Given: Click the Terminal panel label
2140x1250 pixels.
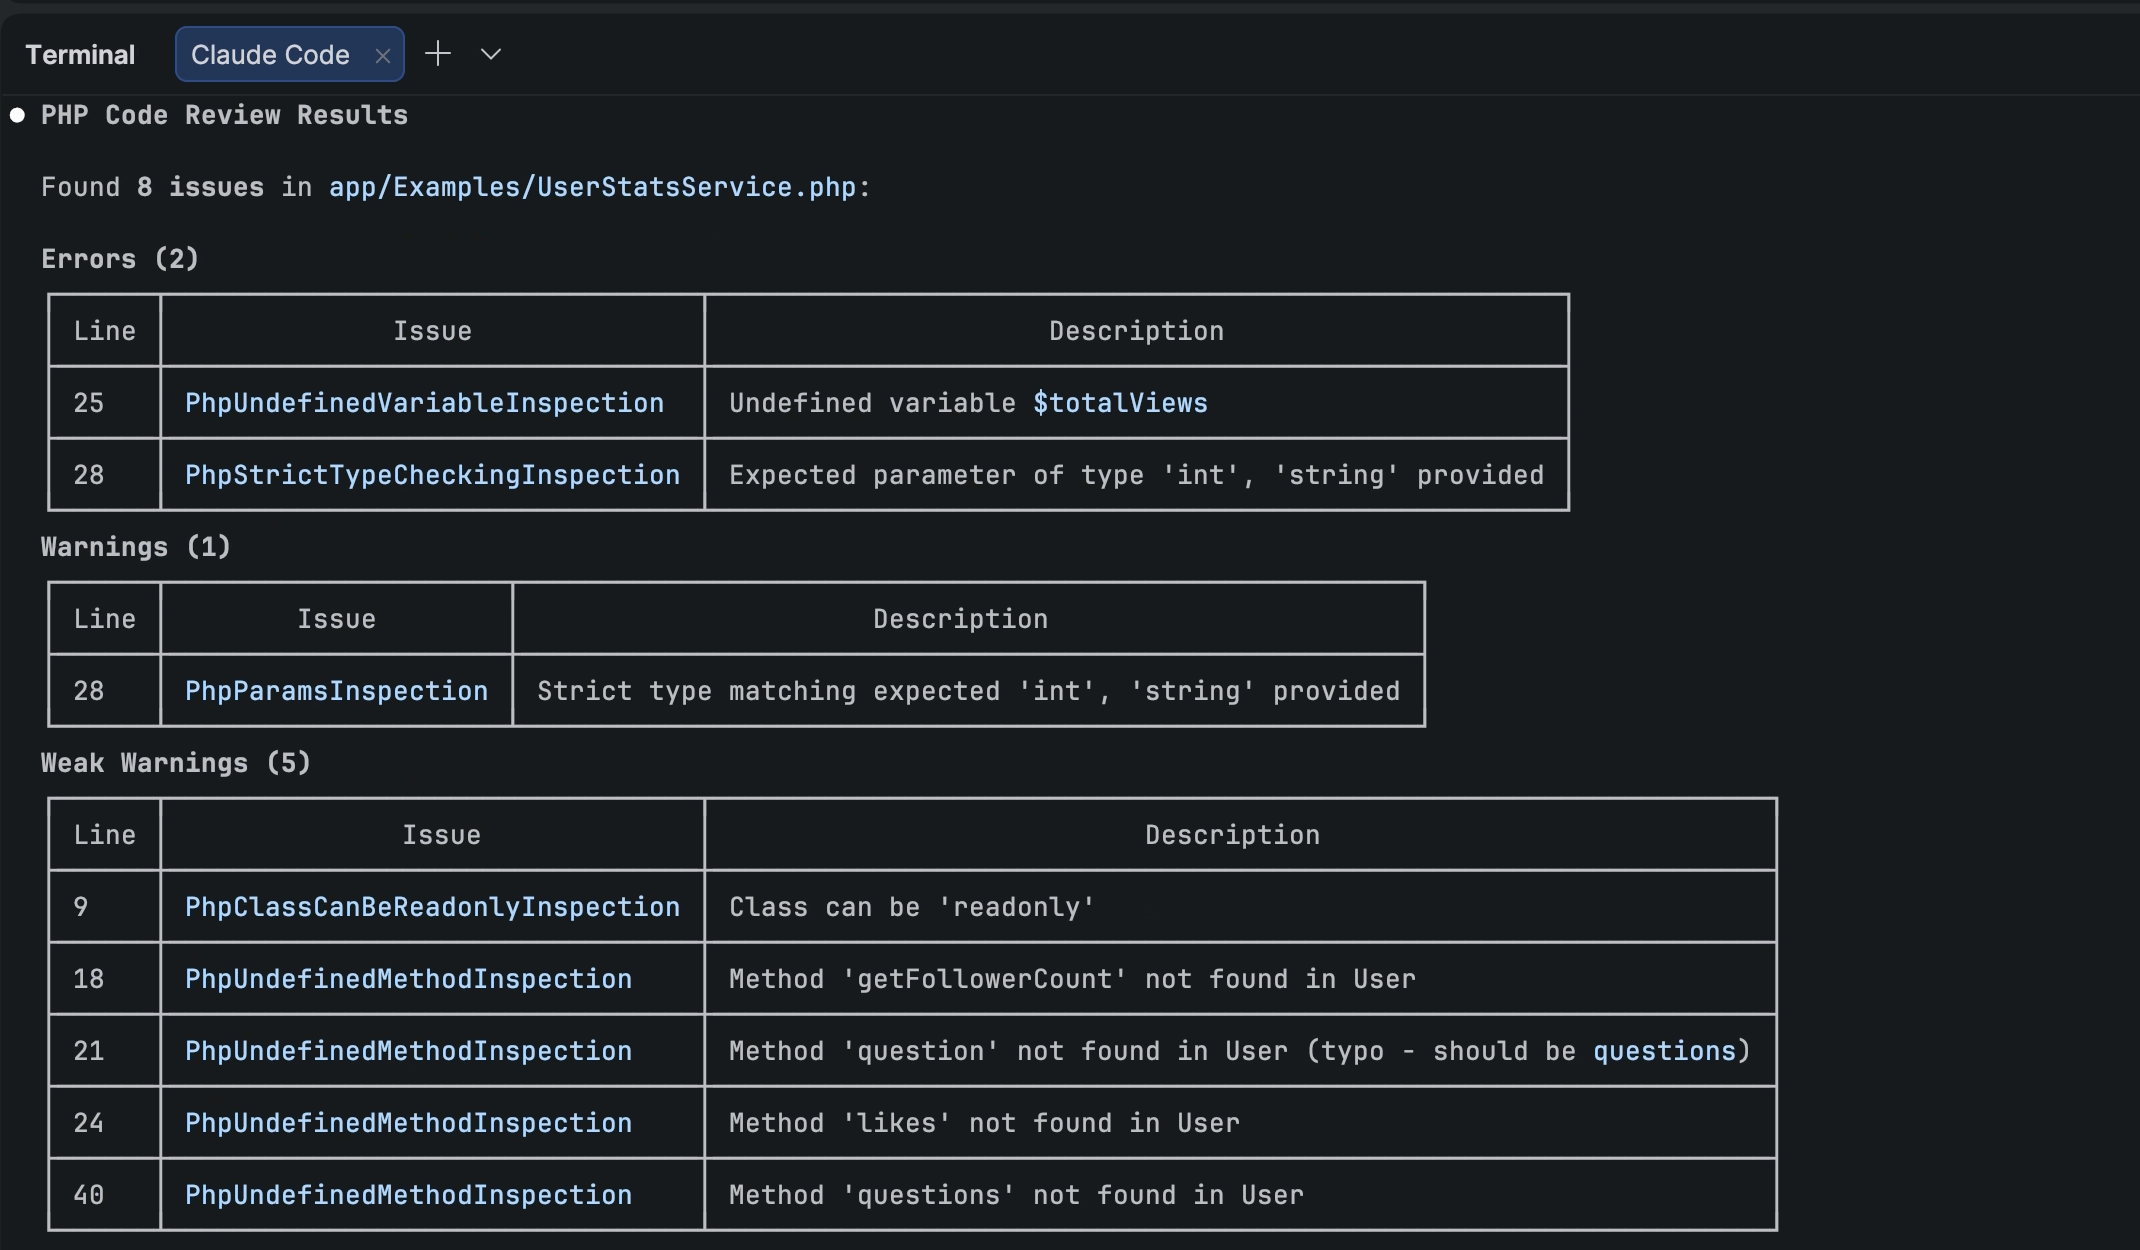Looking at the screenshot, I should pos(80,55).
